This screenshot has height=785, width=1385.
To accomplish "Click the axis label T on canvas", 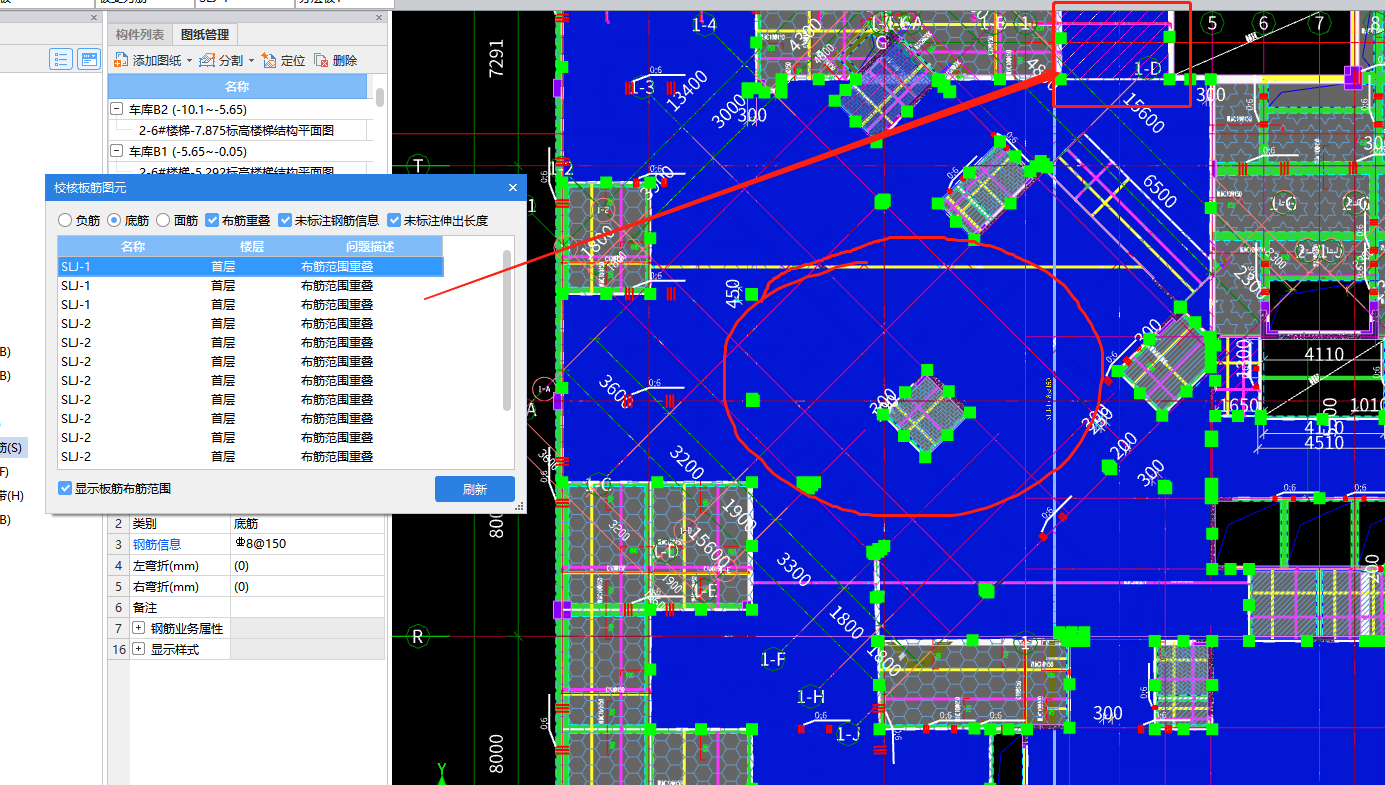I will [418, 165].
